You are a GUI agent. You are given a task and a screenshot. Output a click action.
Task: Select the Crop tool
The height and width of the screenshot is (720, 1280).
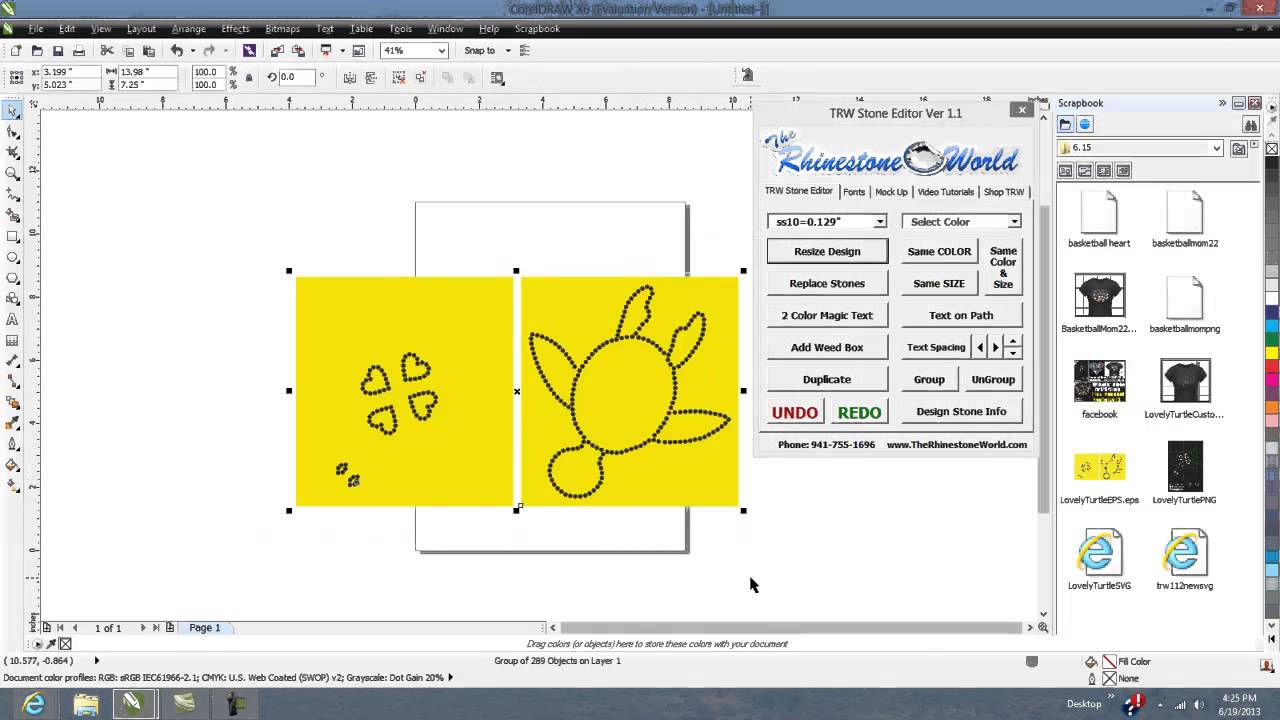pos(13,153)
